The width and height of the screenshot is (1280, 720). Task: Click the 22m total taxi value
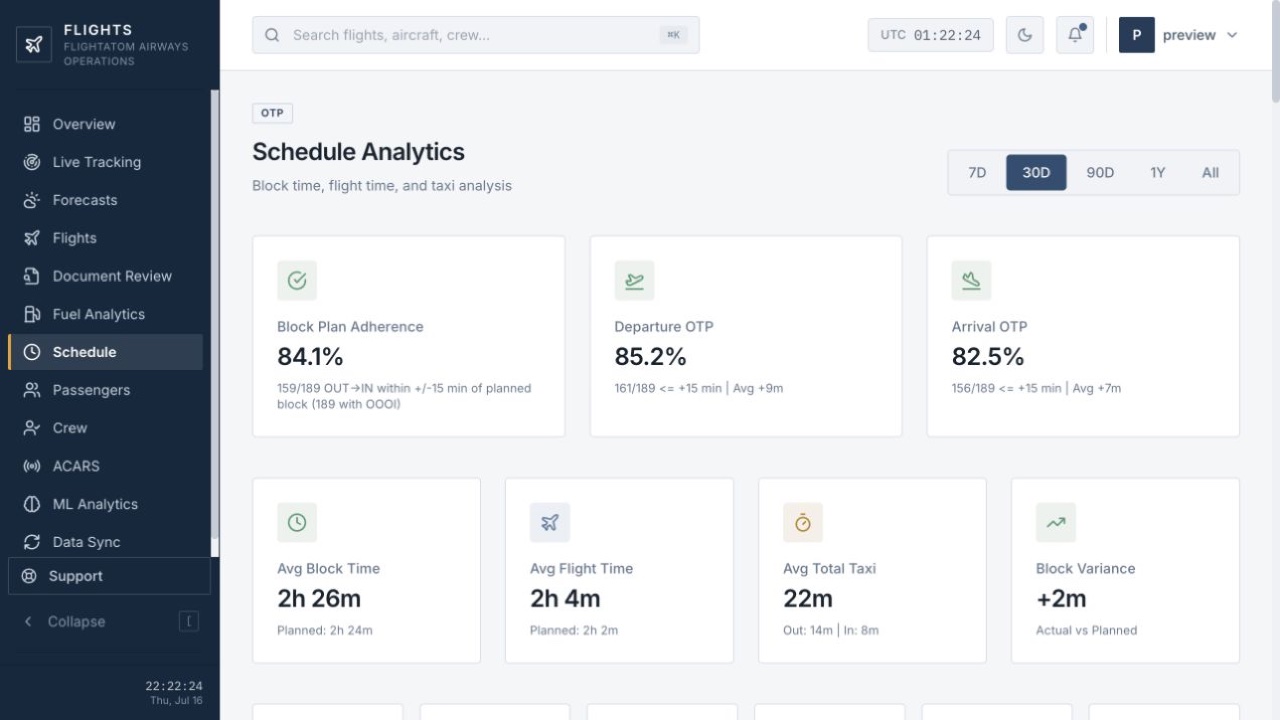pyautogui.click(x=808, y=599)
